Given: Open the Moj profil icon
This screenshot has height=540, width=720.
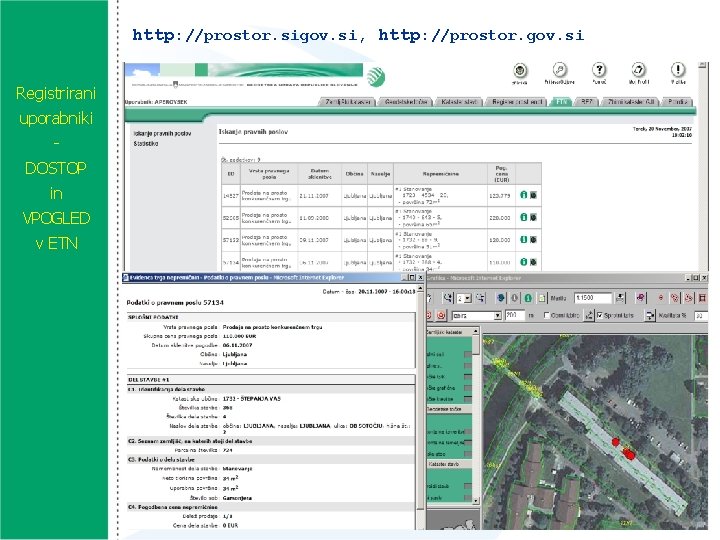Looking at the screenshot, I should coord(638,70).
